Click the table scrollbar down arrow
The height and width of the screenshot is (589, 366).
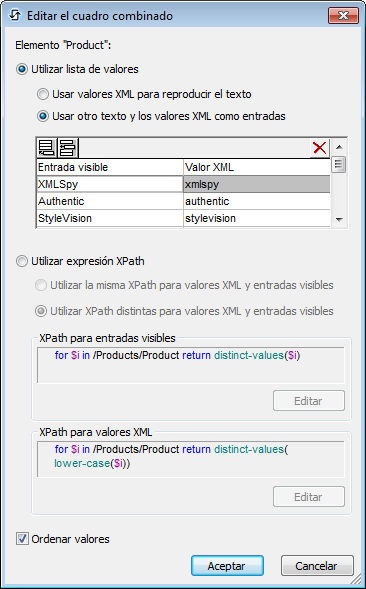(339, 219)
